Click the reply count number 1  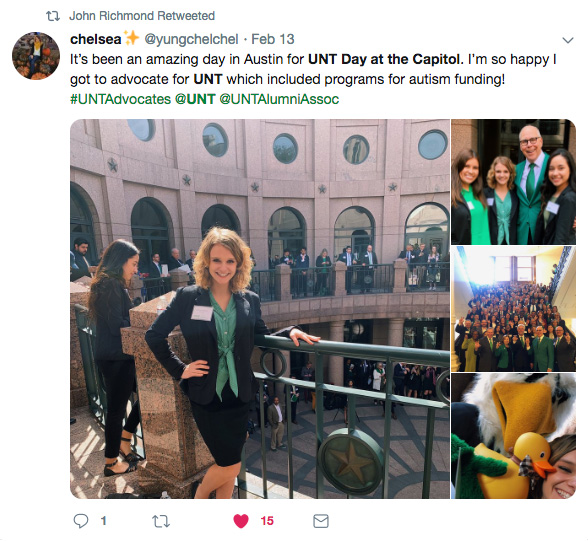(104, 521)
